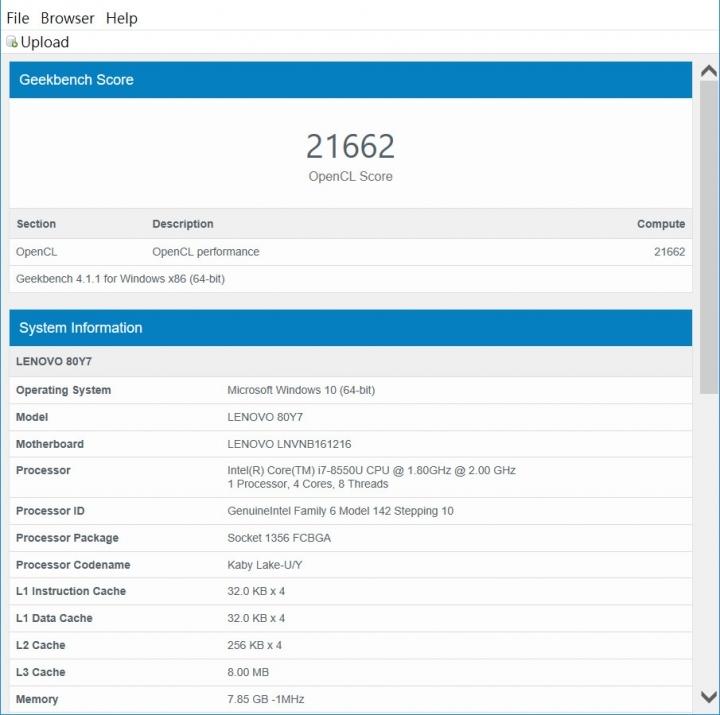Click the Model value LENOVO 80Y7
This screenshot has width=720, height=715.
(265, 417)
